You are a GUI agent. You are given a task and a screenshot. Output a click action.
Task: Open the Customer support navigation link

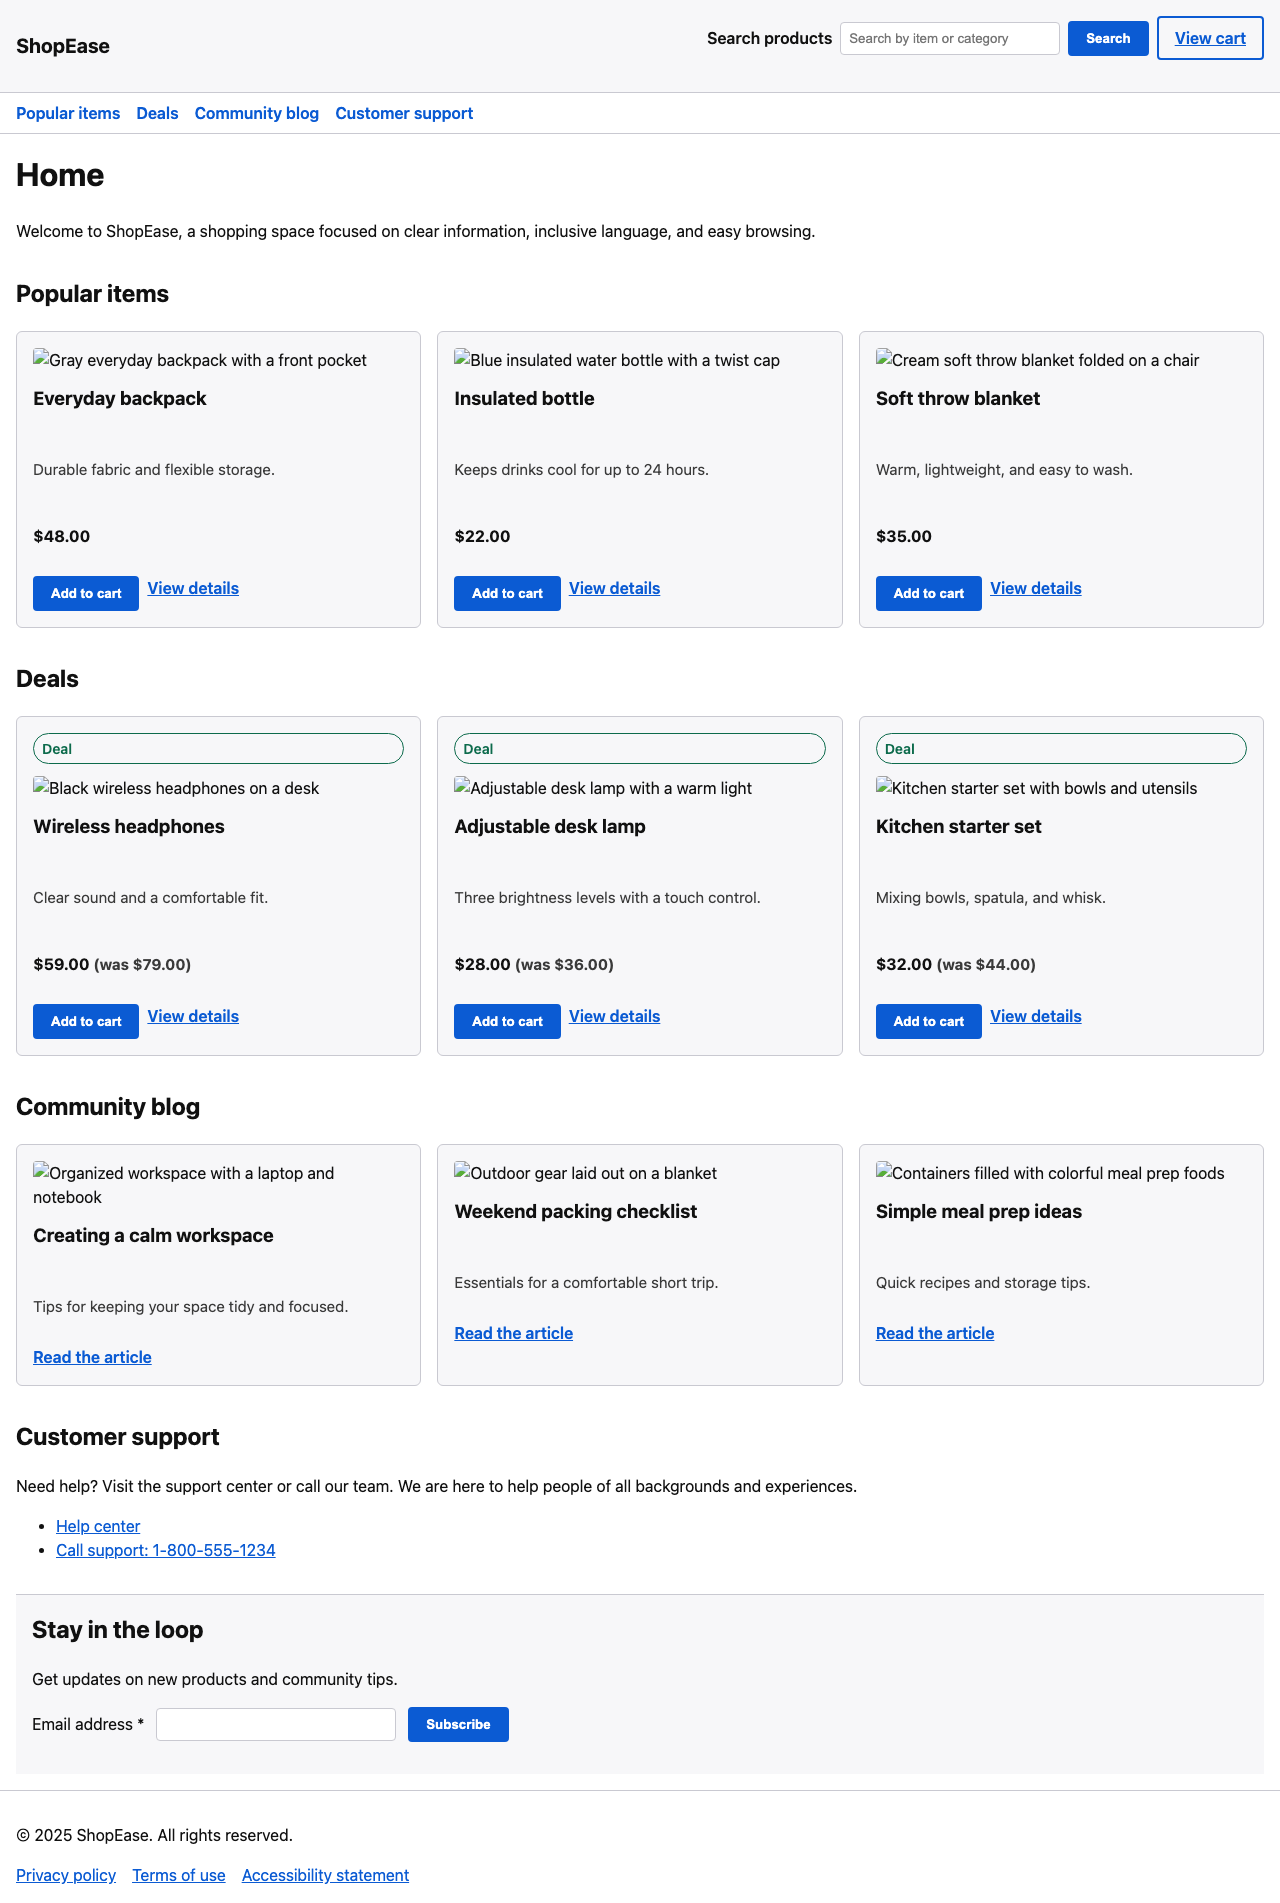[x=404, y=113]
